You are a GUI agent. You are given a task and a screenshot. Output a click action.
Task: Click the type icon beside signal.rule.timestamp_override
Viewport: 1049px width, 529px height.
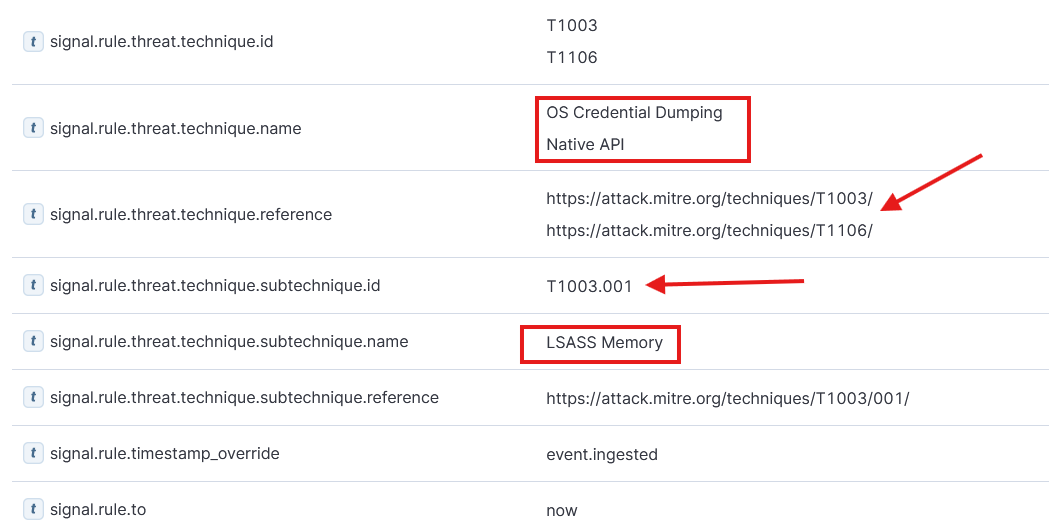tap(33, 453)
